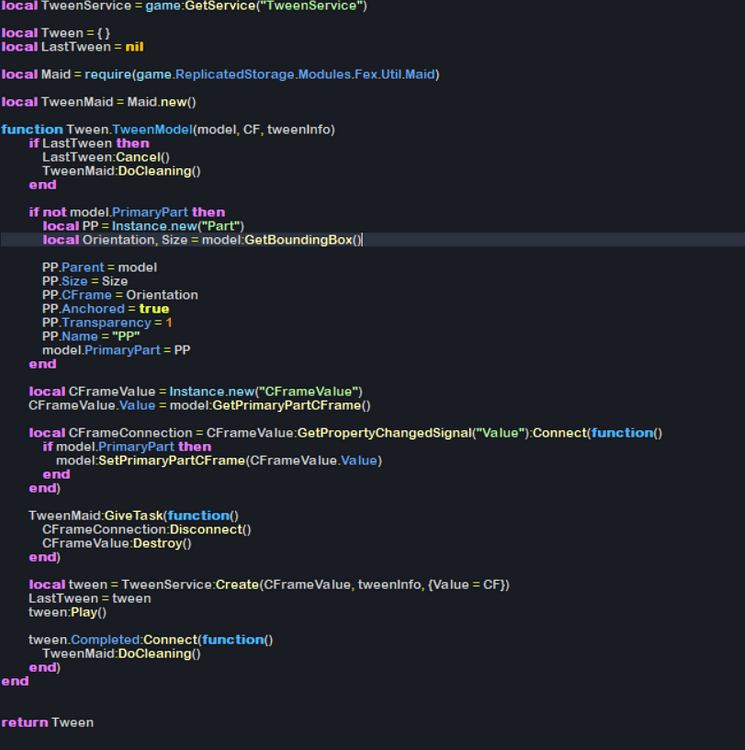
Task: Click the 'model:GetPrimaryPartCFrame()' assignment line
Action: coord(199,406)
